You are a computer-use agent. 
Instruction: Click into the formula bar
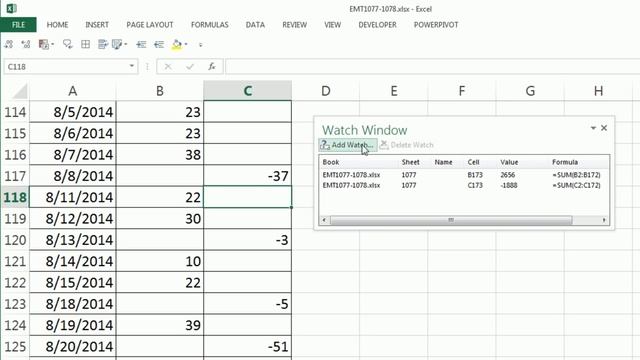[432, 67]
